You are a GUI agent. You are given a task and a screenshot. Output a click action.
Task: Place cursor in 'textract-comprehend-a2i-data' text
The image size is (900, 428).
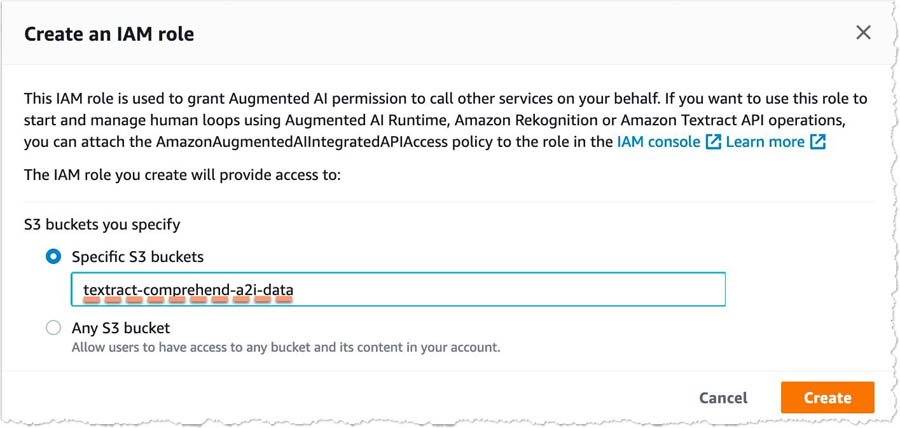(x=188, y=290)
